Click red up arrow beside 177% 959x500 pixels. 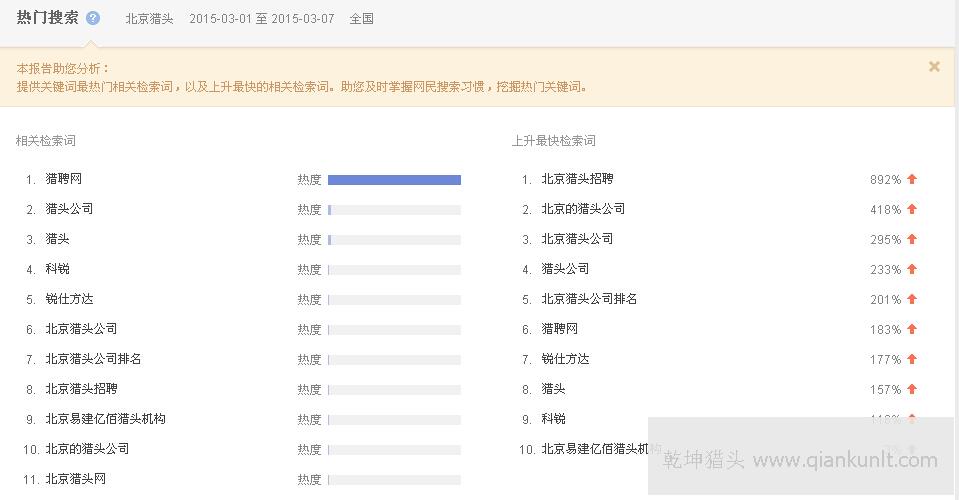pos(912,359)
